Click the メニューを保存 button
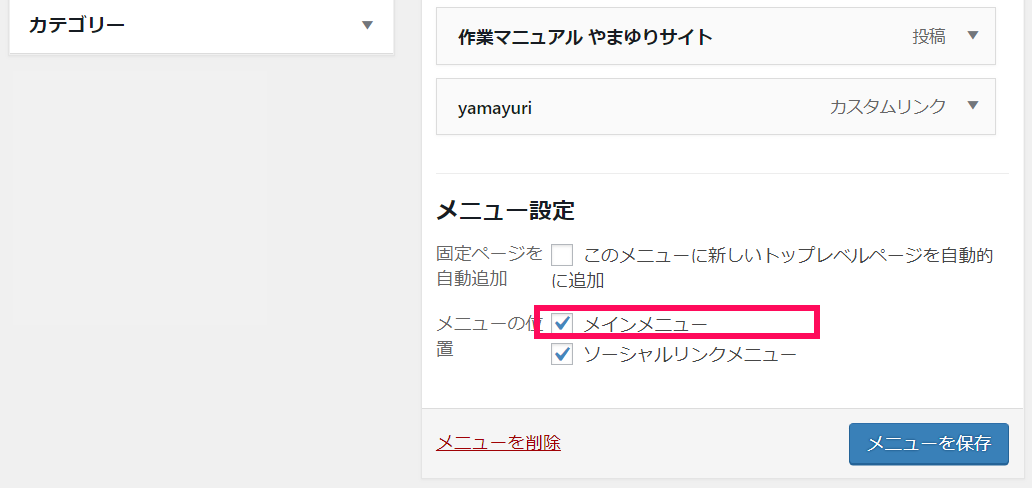1032x488 pixels. pos(929,444)
